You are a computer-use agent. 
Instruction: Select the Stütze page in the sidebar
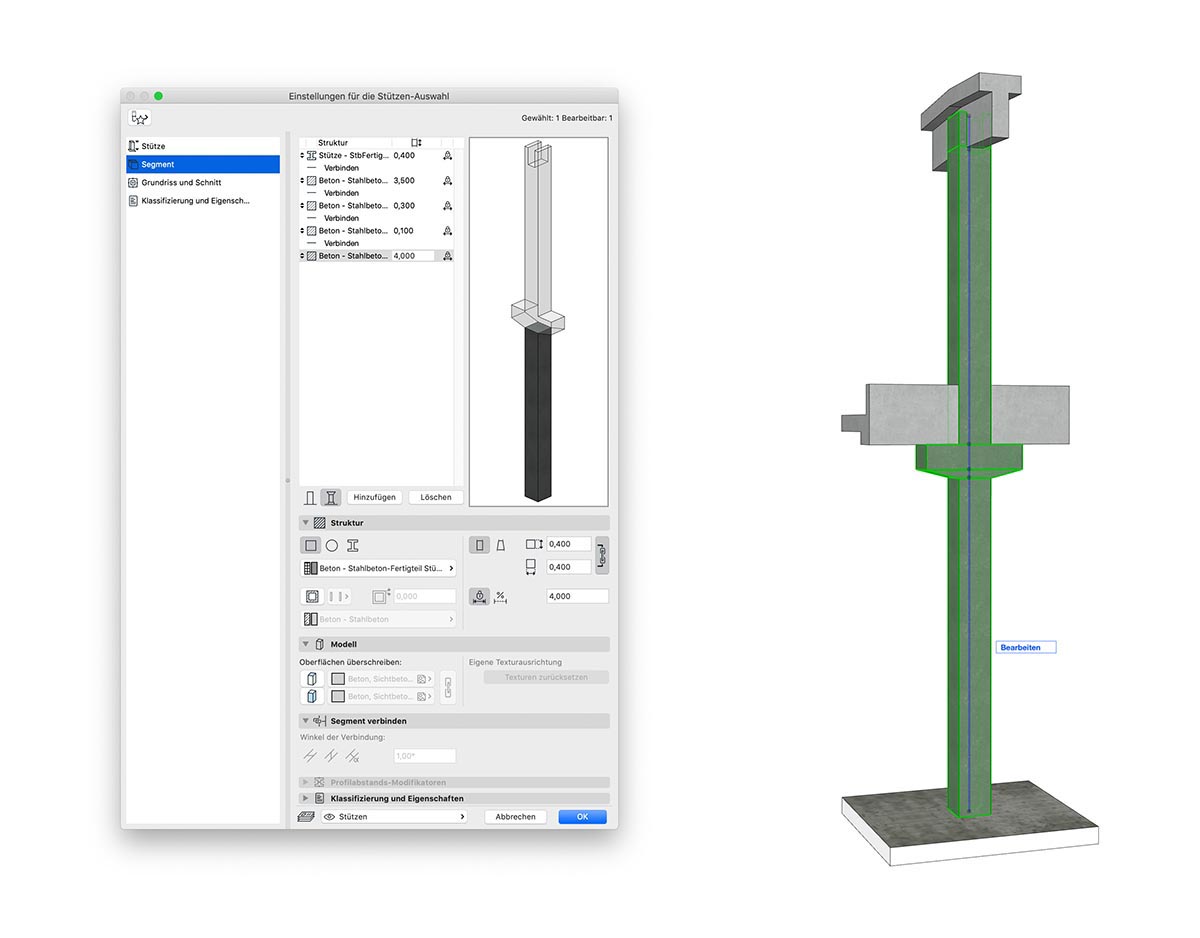(x=203, y=146)
